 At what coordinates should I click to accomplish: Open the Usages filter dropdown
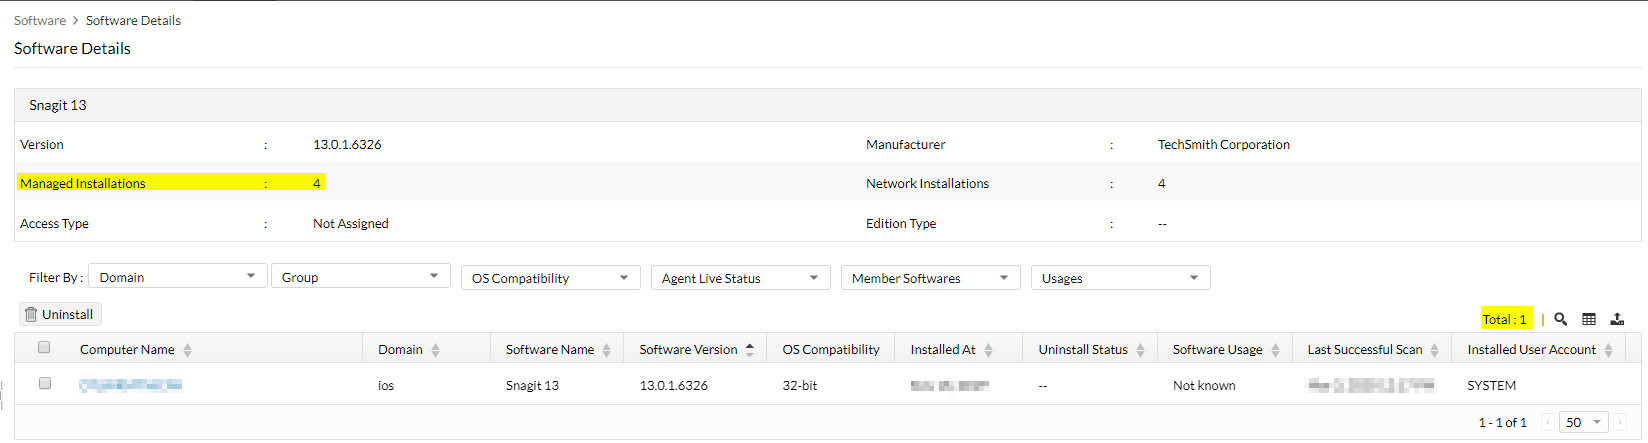pyautogui.click(x=1120, y=278)
